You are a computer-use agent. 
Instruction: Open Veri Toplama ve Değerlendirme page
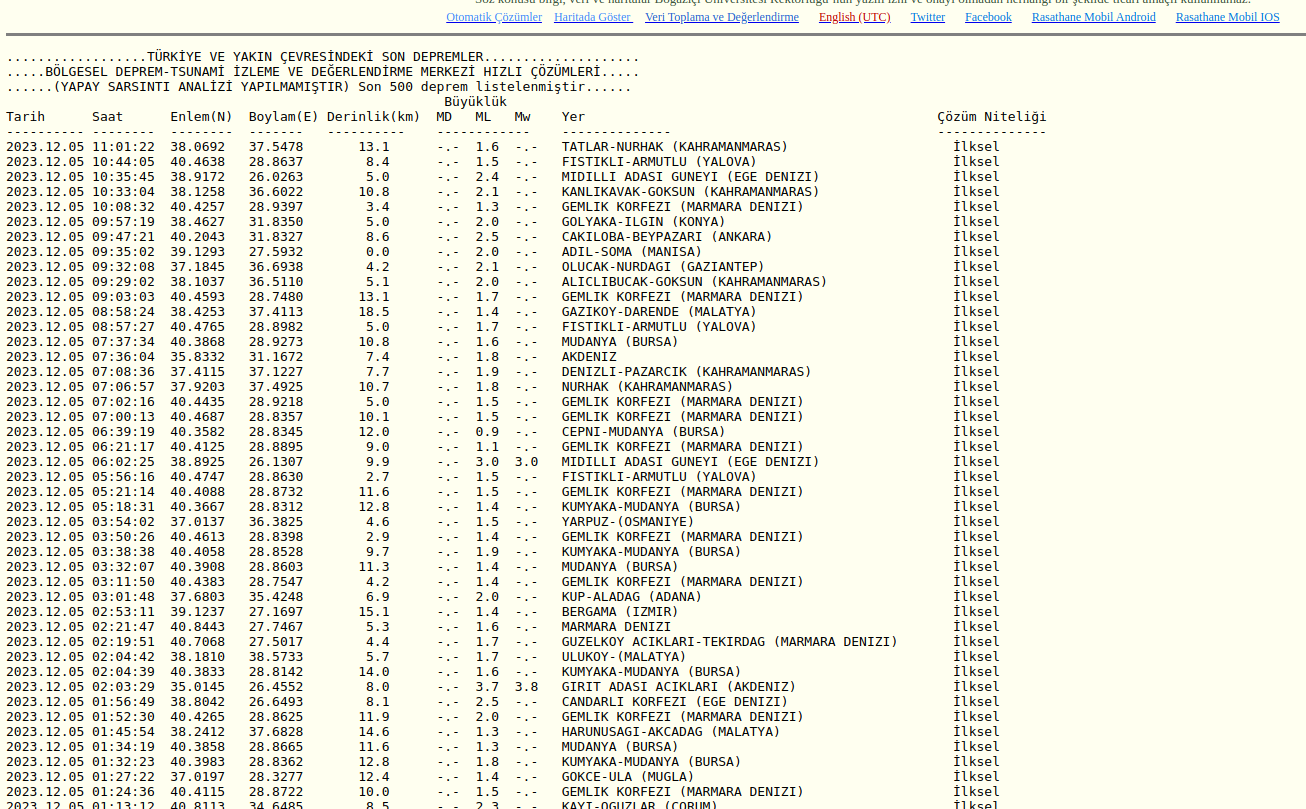pos(721,17)
